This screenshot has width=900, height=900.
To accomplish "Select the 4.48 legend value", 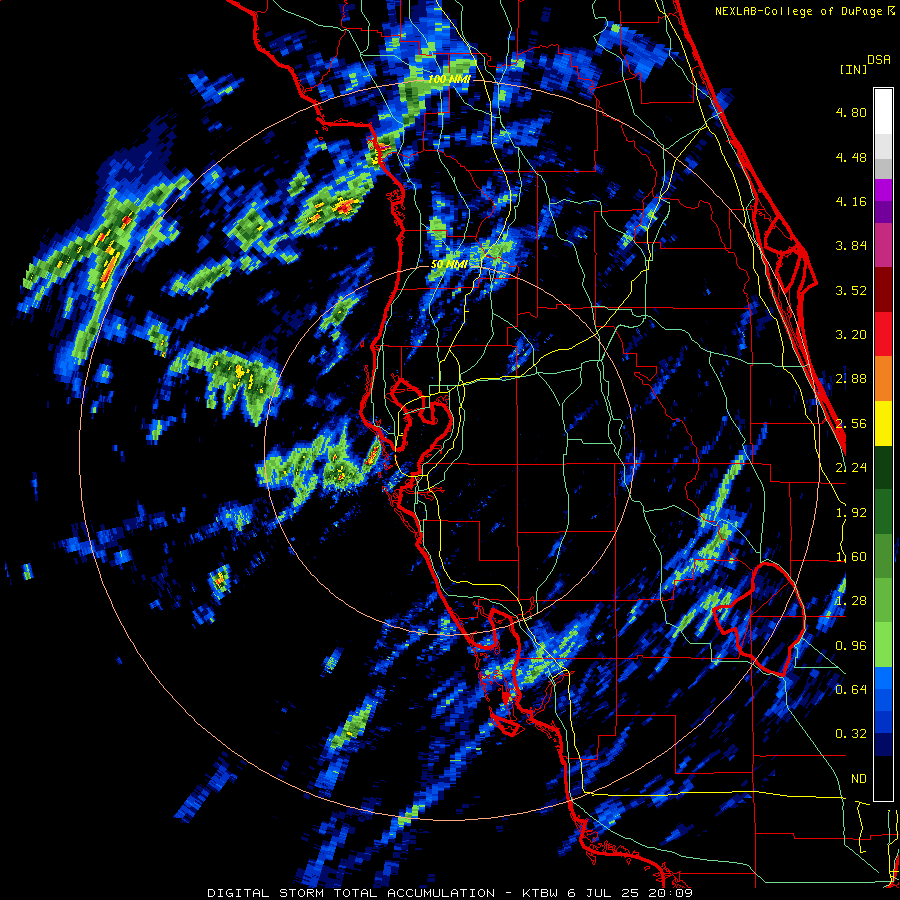I will pos(851,157).
